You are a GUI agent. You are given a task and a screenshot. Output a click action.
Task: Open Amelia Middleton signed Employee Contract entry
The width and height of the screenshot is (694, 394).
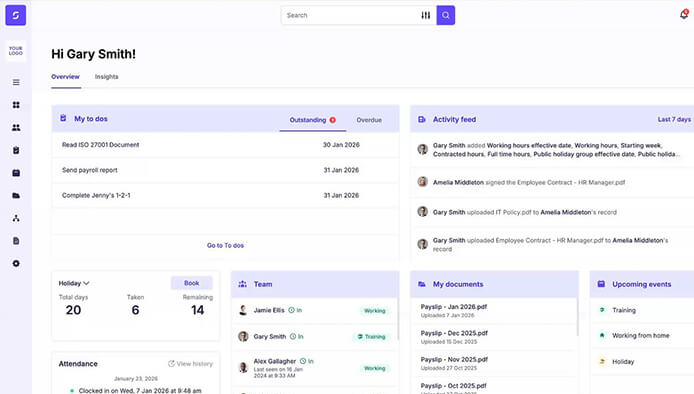point(552,182)
